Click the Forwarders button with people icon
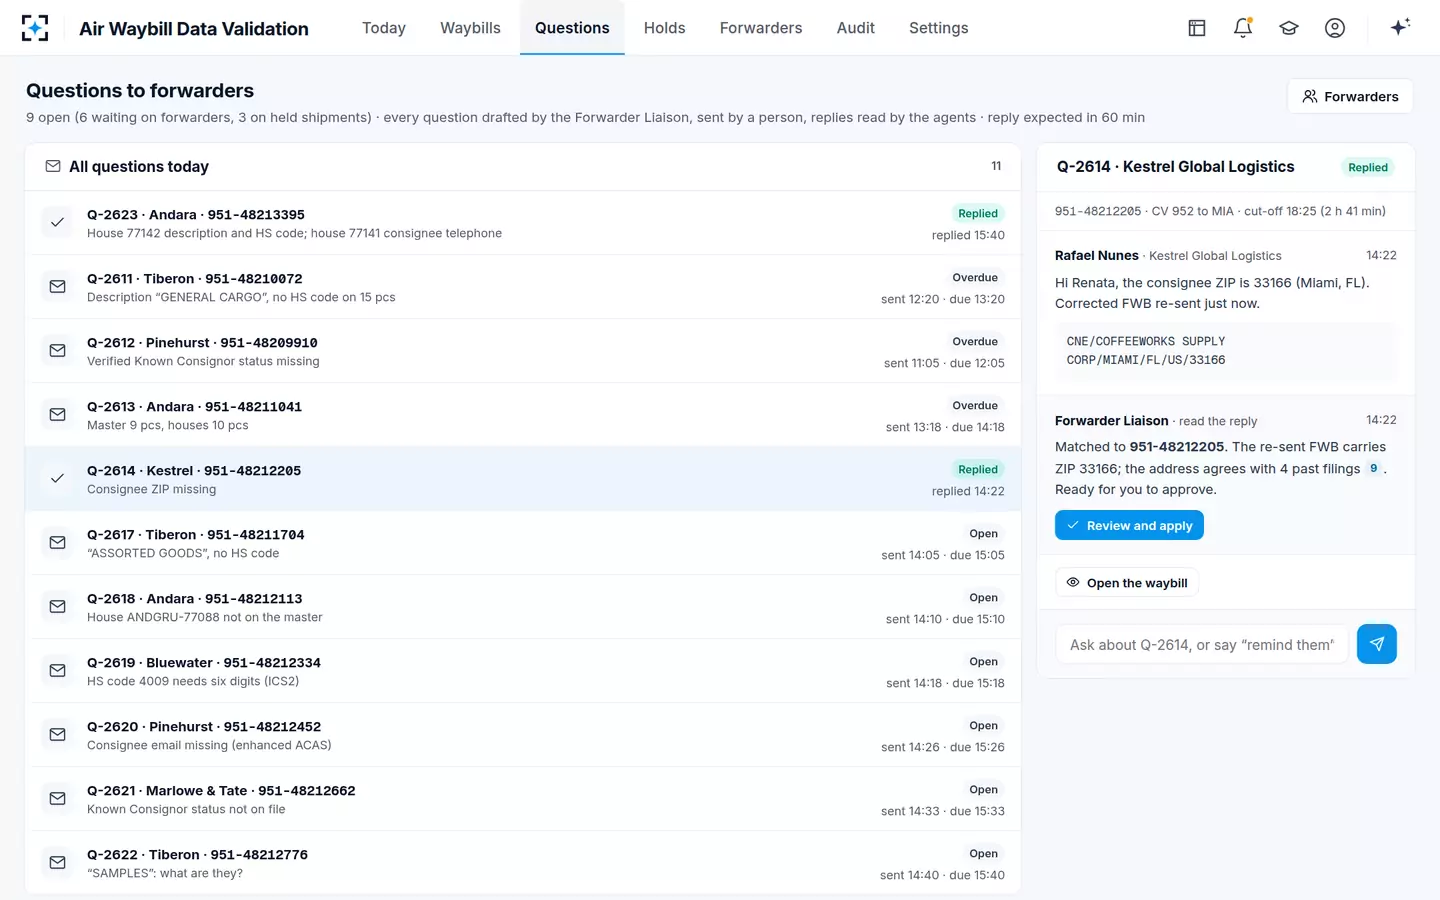 1350,96
